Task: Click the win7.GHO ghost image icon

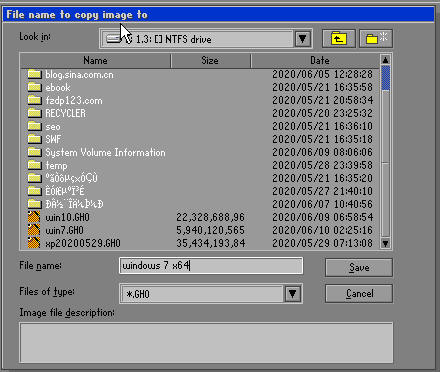Action: point(34,230)
